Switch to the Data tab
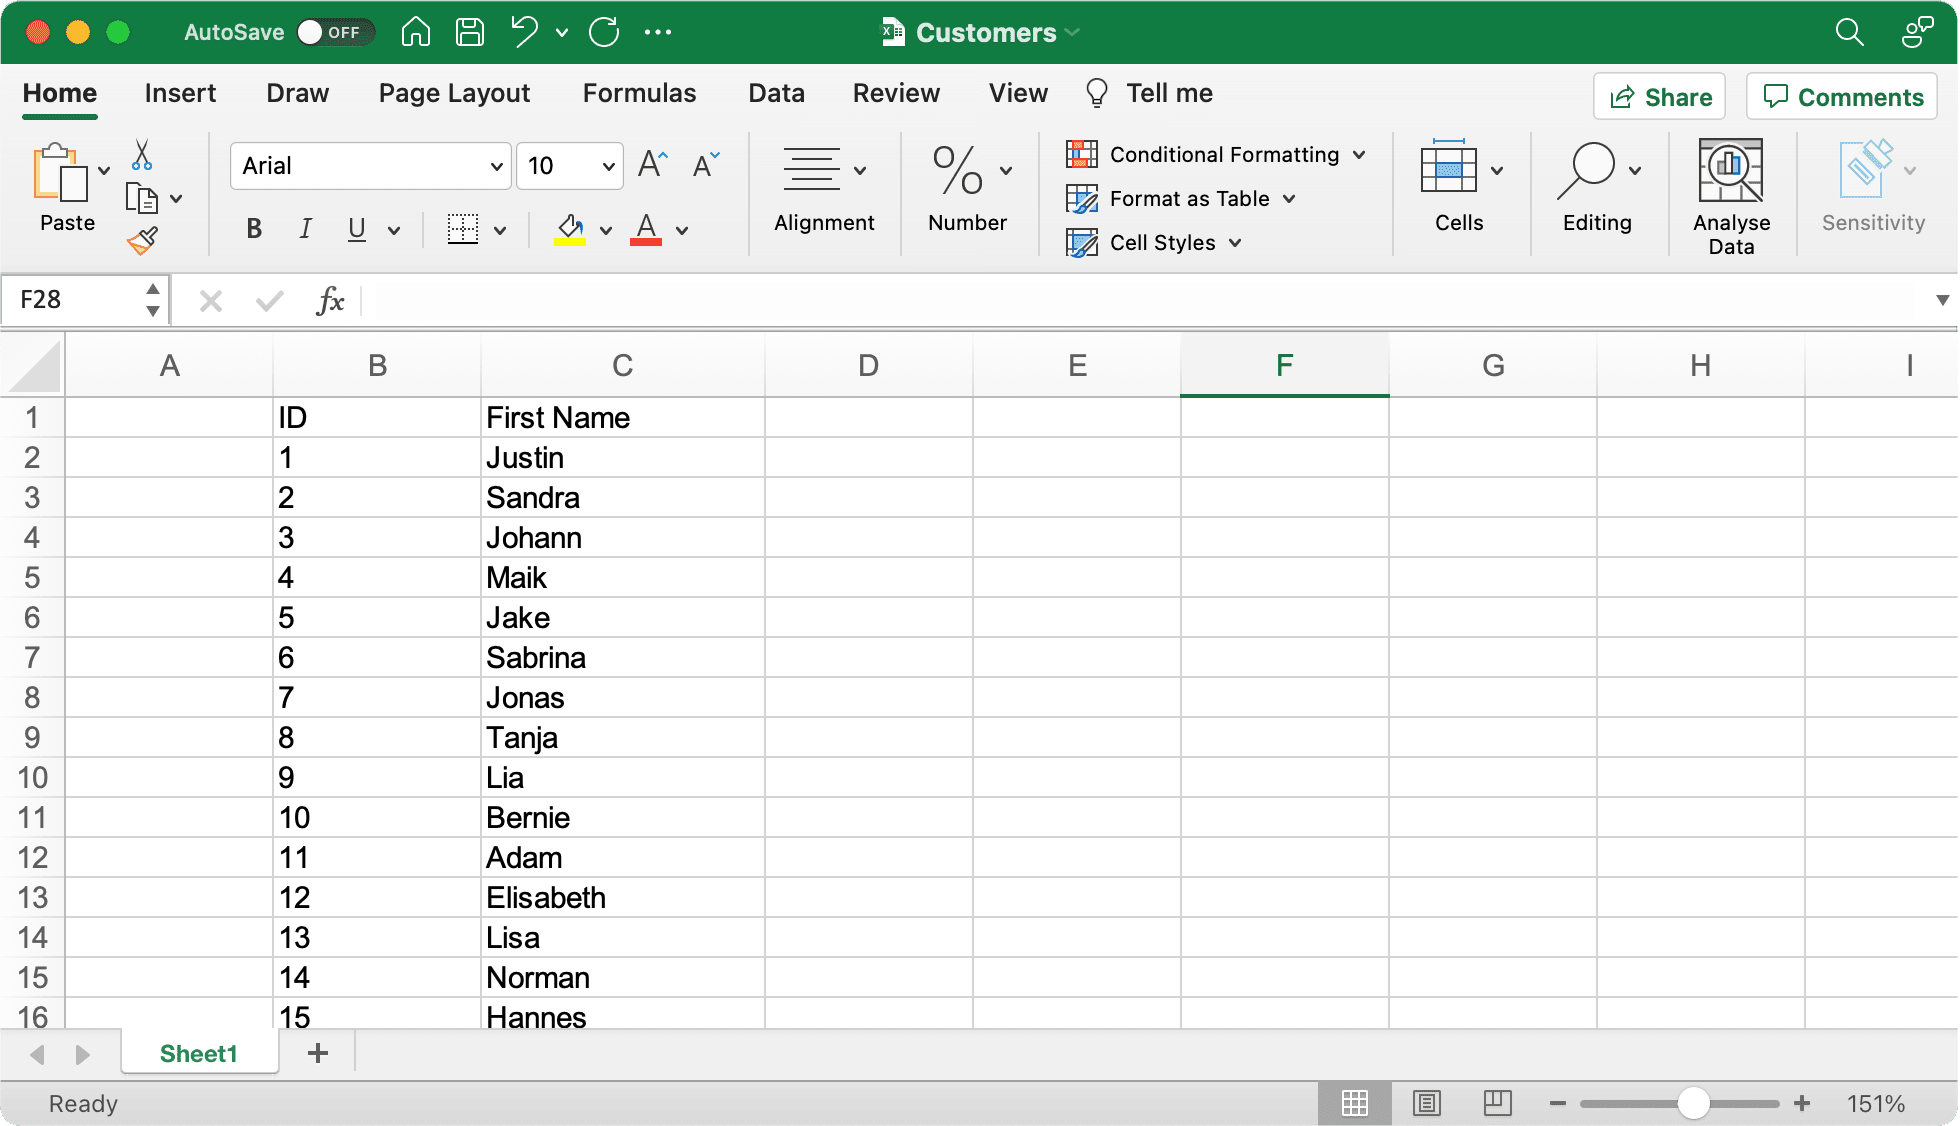The width and height of the screenshot is (1960, 1126). coord(776,93)
